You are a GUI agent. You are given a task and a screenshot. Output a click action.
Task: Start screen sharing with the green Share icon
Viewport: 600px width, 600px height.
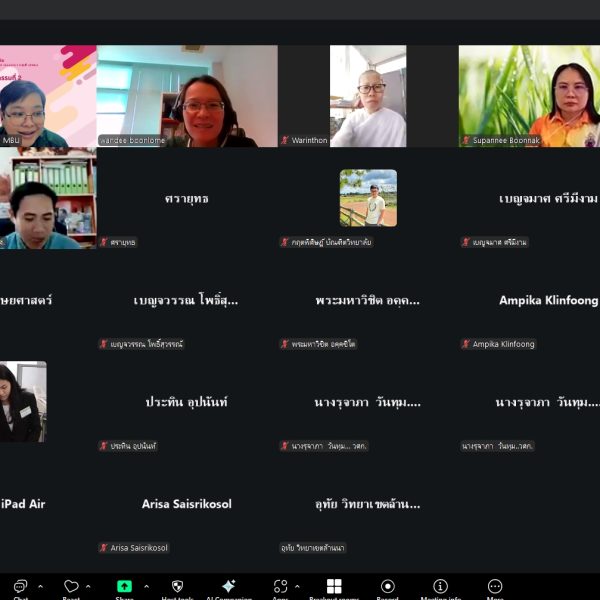[124, 586]
